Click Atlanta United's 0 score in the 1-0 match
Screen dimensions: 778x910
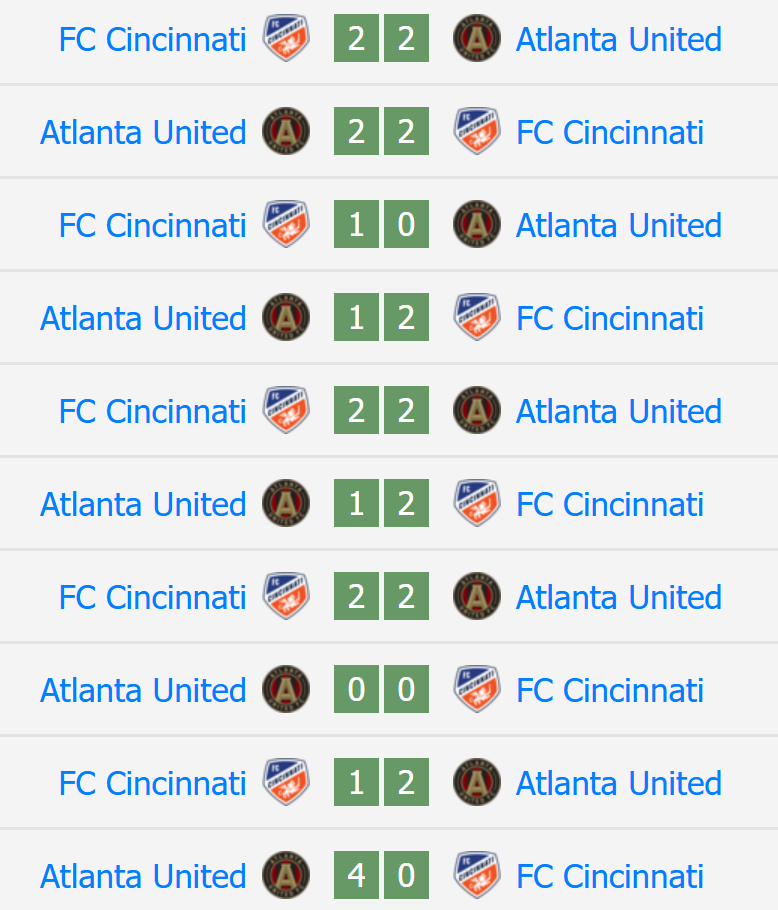(x=406, y=225)
